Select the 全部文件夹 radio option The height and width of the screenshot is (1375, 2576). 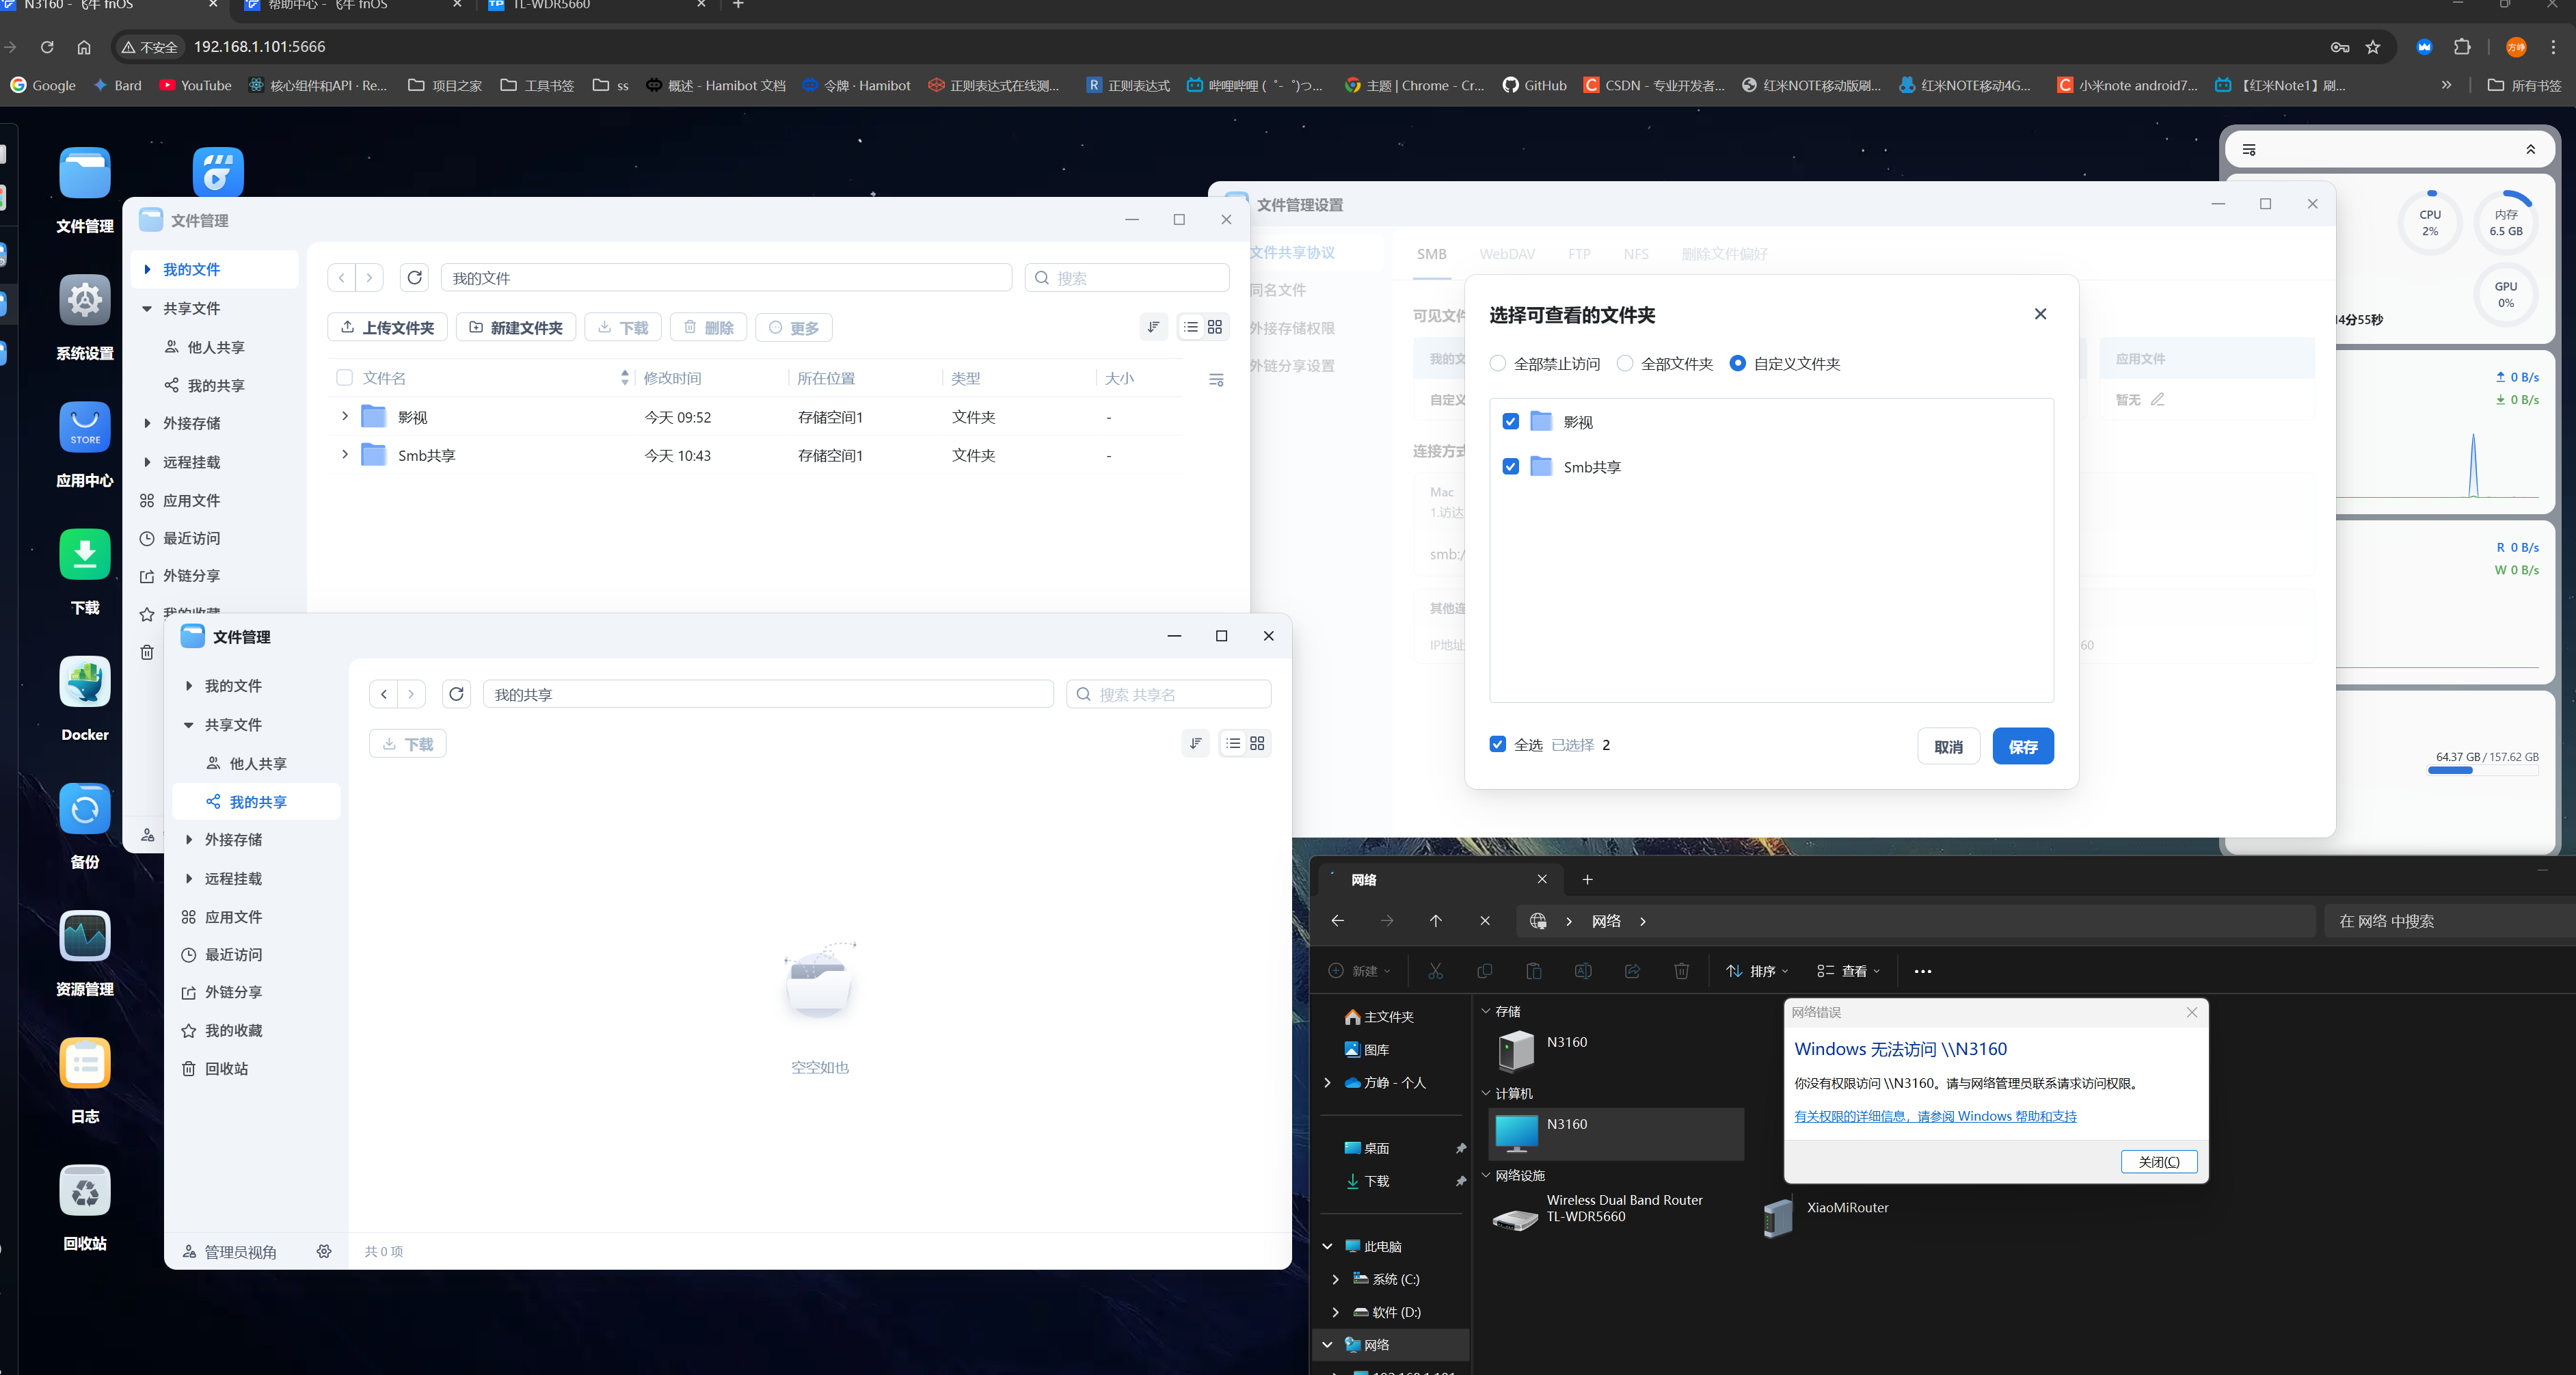coord(1625,363)
